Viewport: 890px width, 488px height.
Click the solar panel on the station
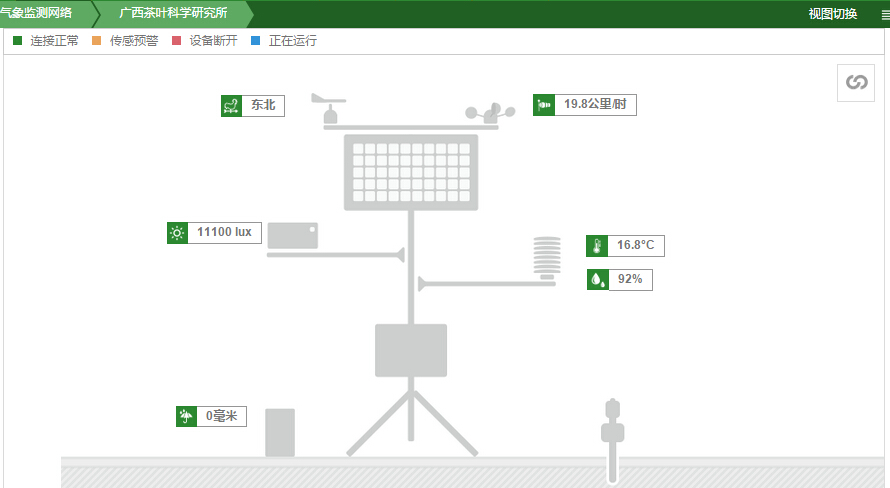point(411,171)
